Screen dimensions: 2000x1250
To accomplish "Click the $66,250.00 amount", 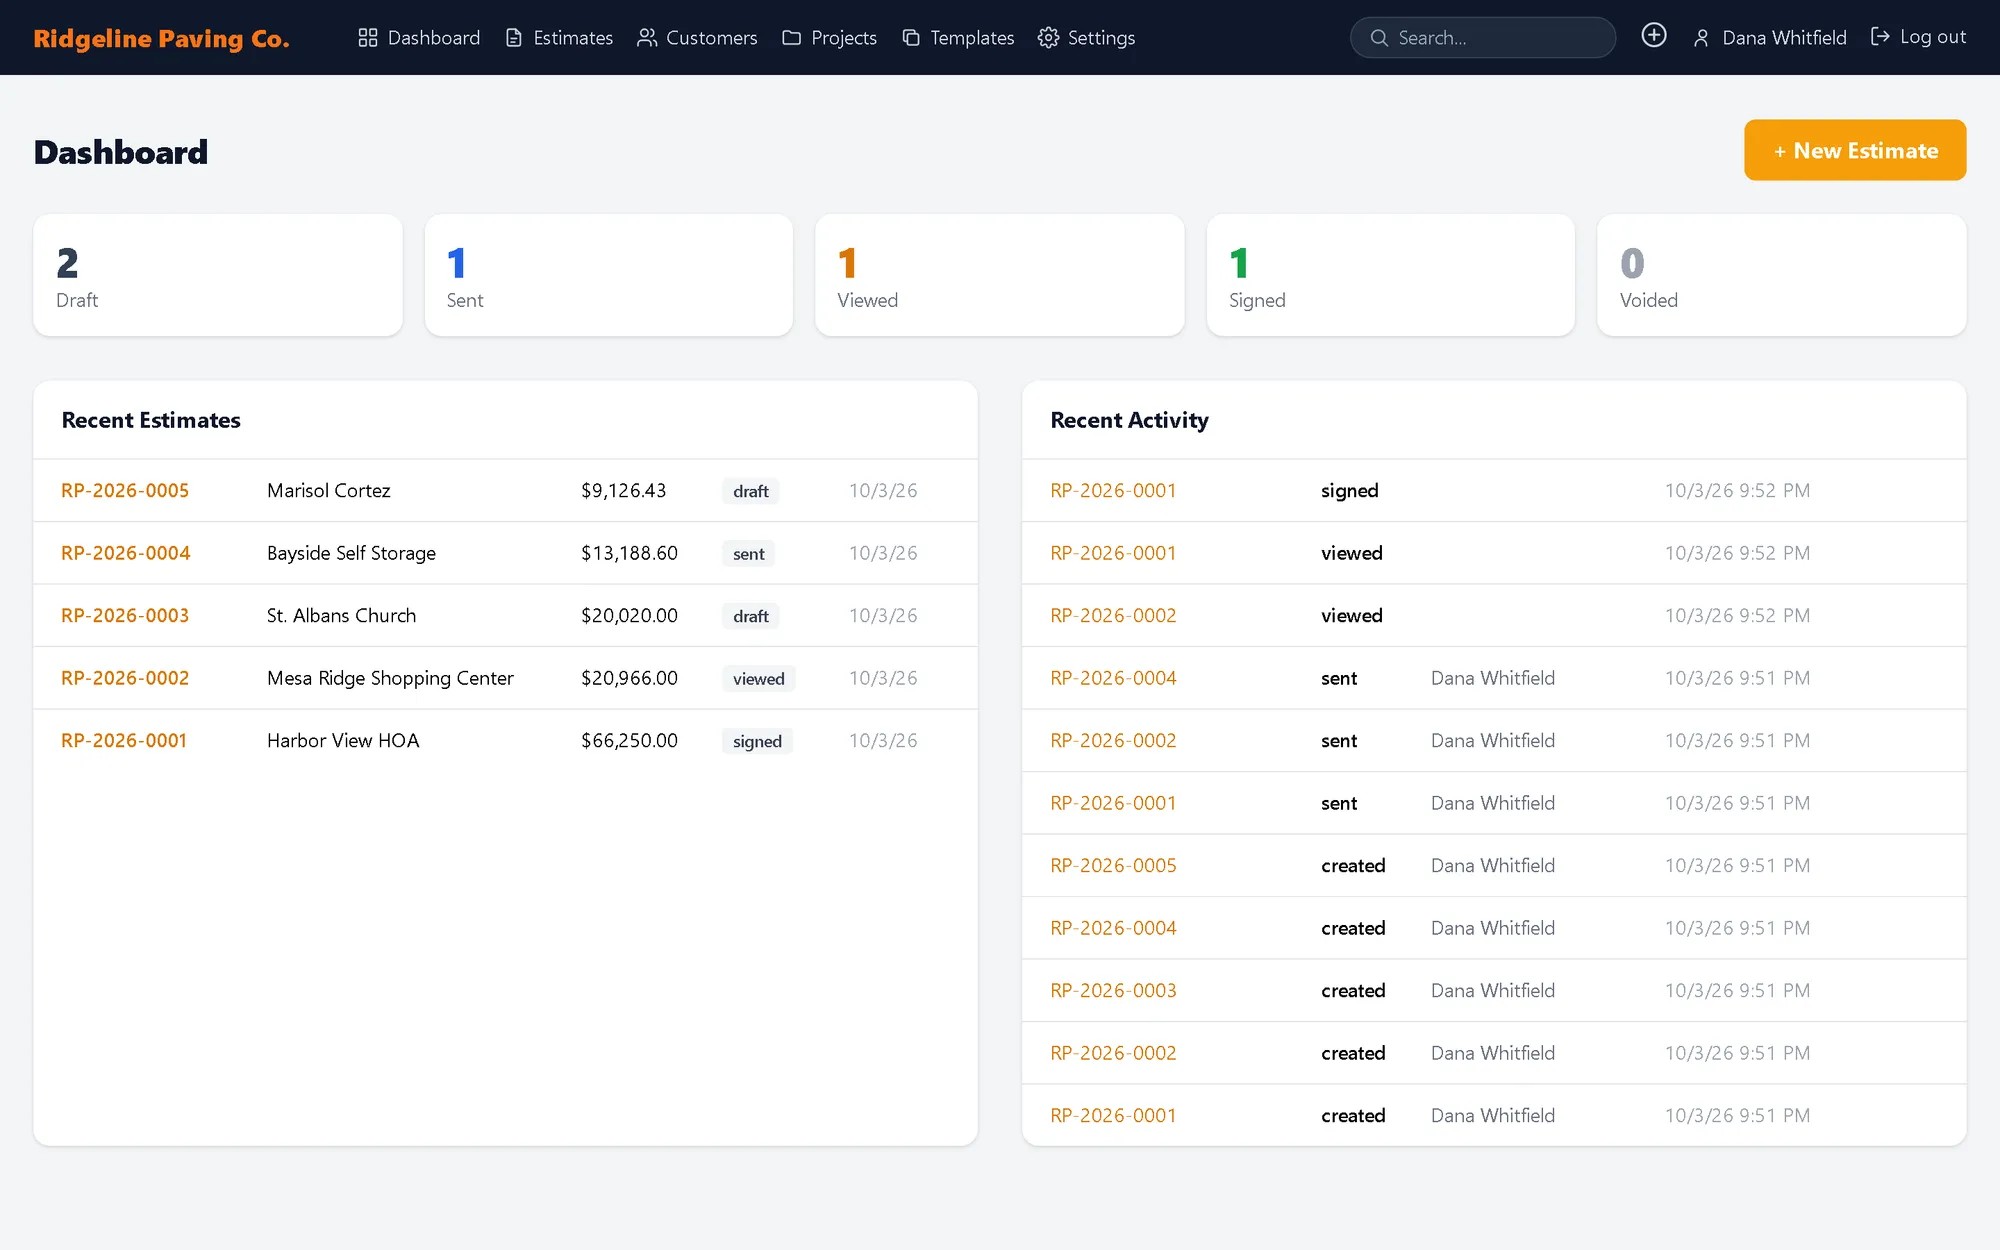I will click(x=629, y=741).
